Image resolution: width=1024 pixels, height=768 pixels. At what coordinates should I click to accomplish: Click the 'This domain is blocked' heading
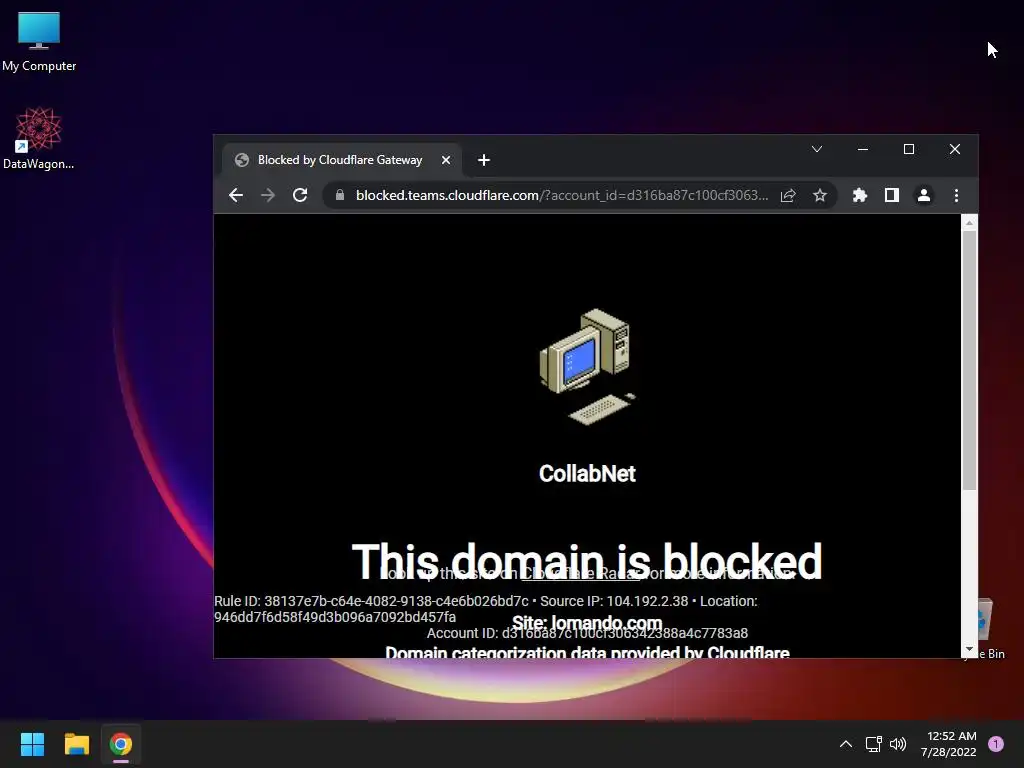point(587,561)
